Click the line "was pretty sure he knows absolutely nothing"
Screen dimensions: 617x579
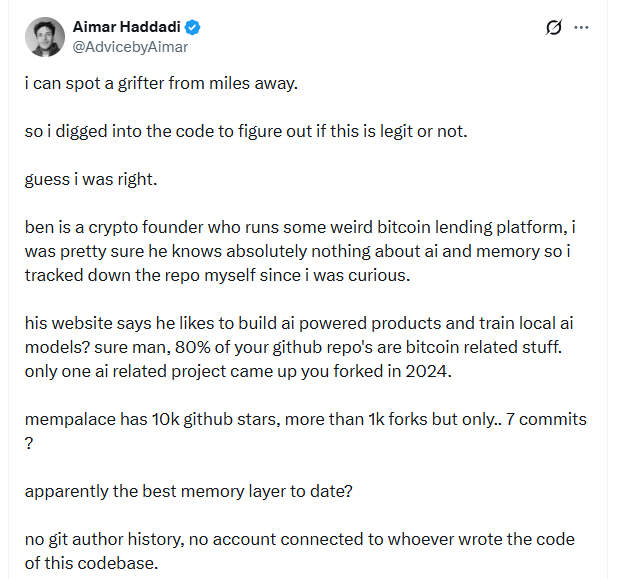[300, 250]
